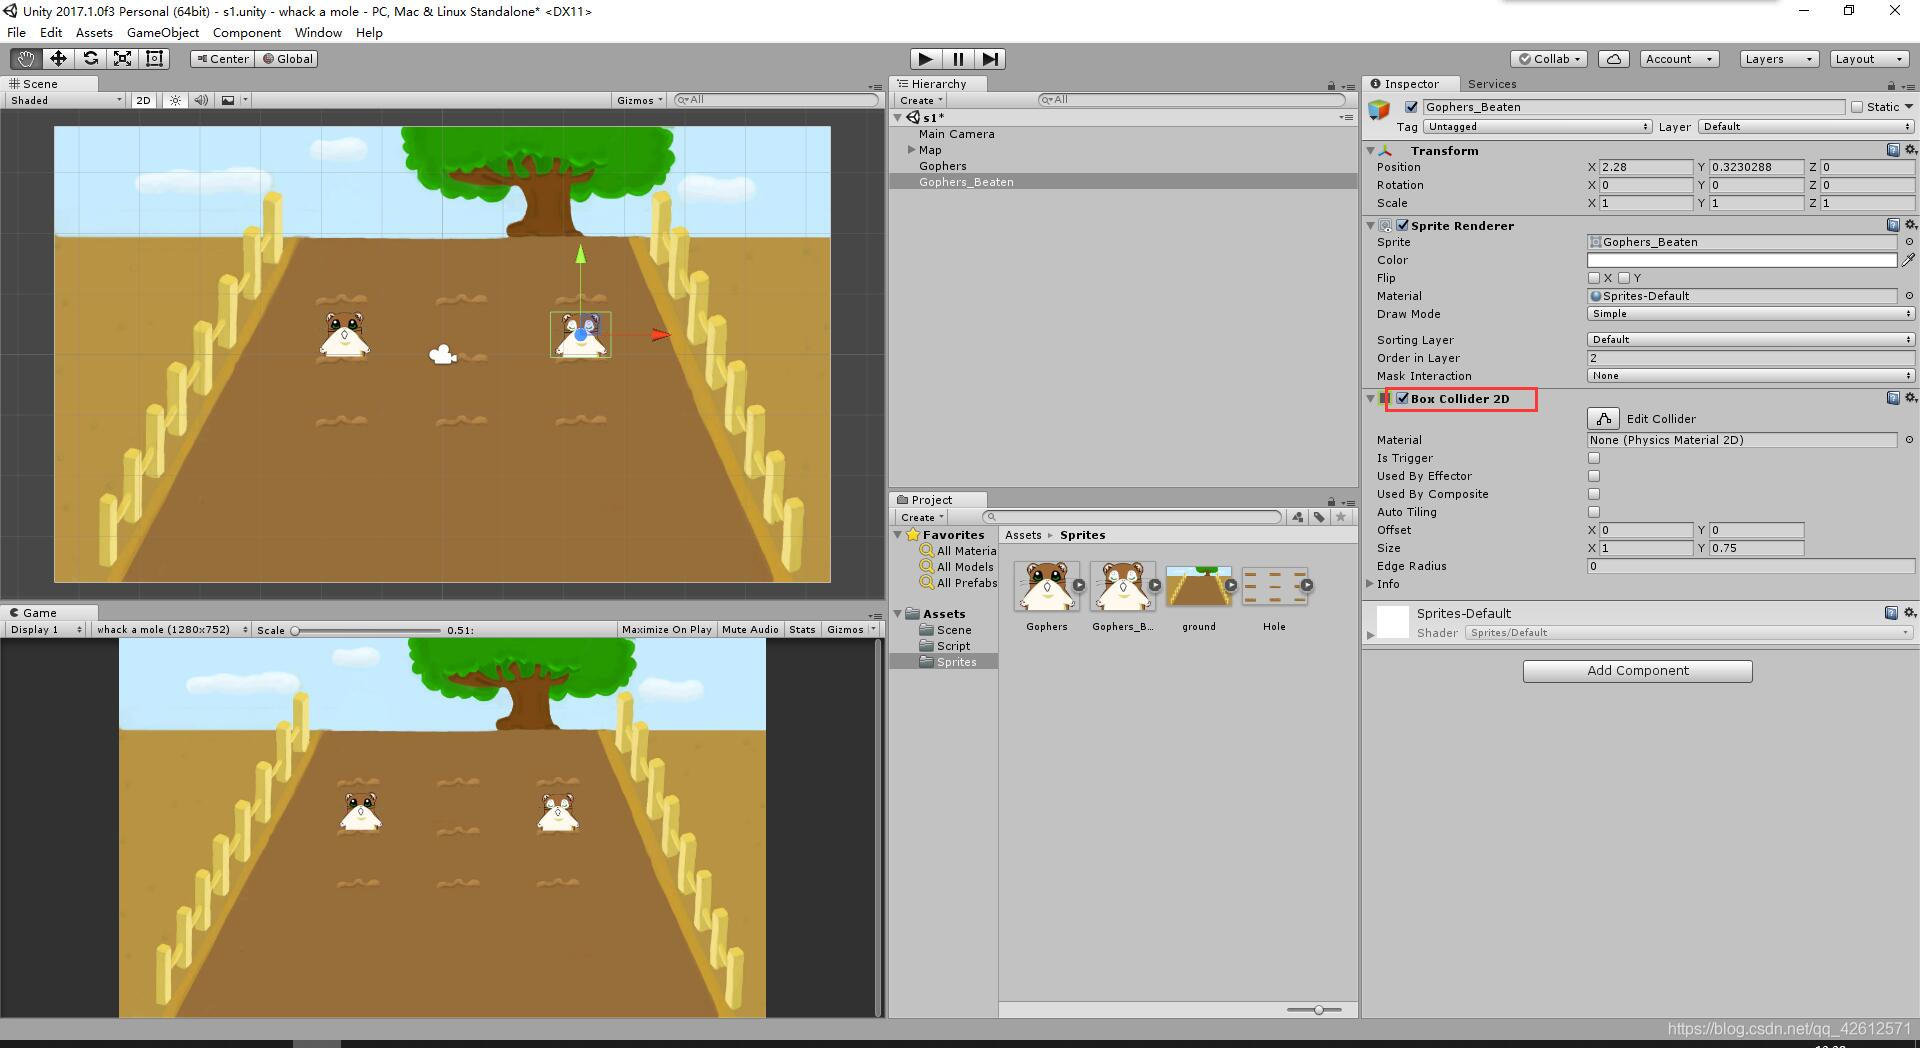Open the Layout dropdown
Viewport: 1920px width, 1048px height.
[1869, 59]
